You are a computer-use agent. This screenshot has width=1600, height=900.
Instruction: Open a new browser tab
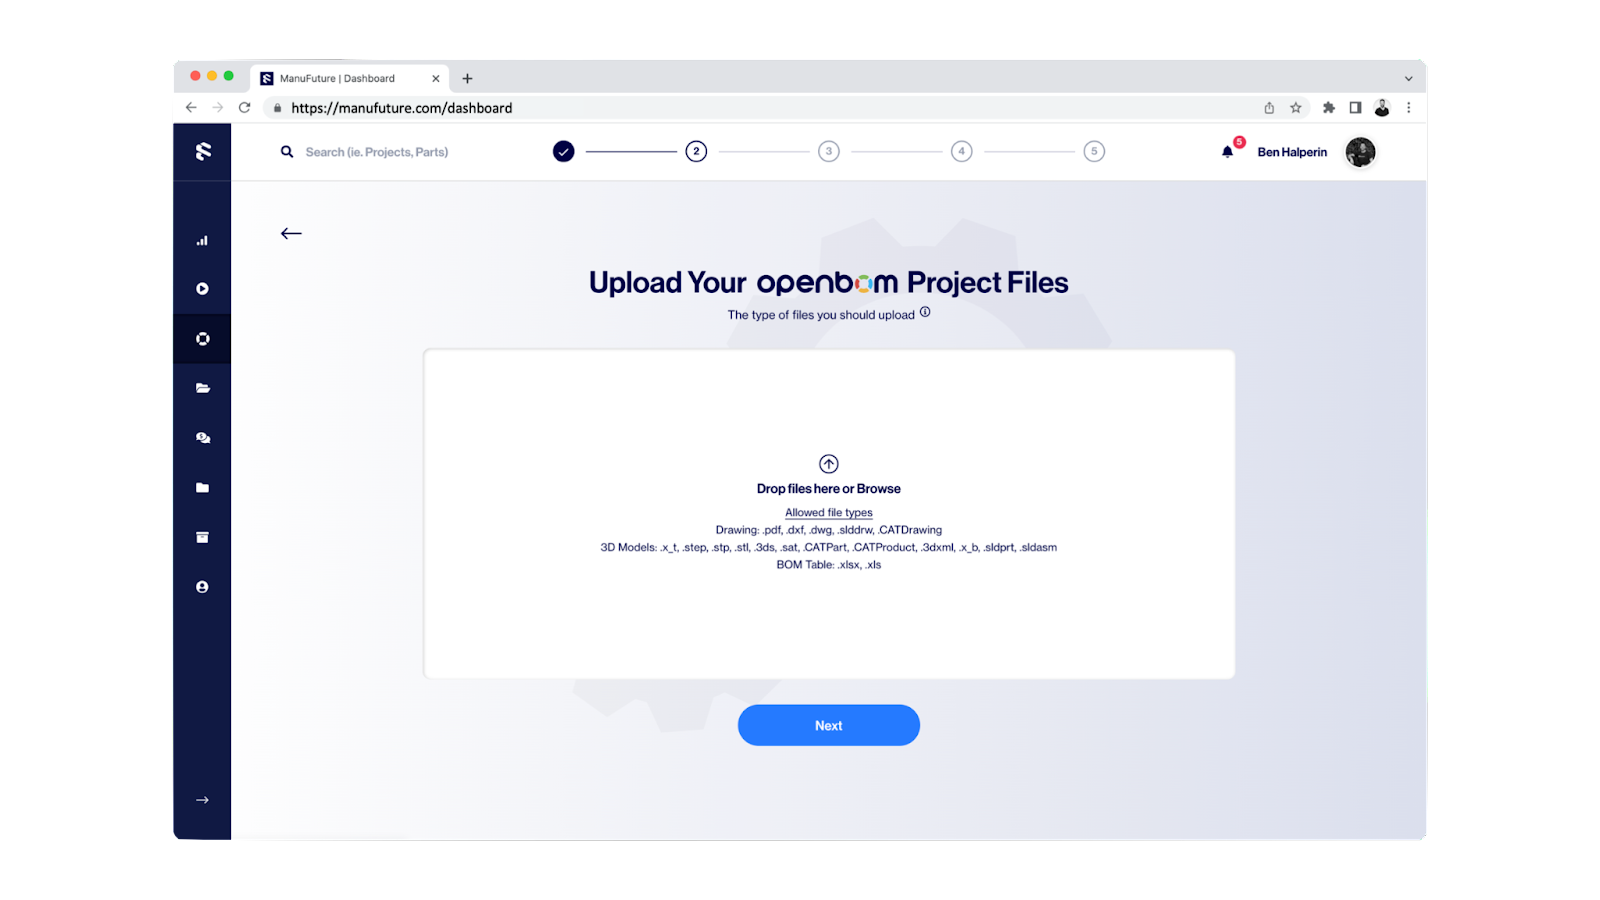point(467,78)
